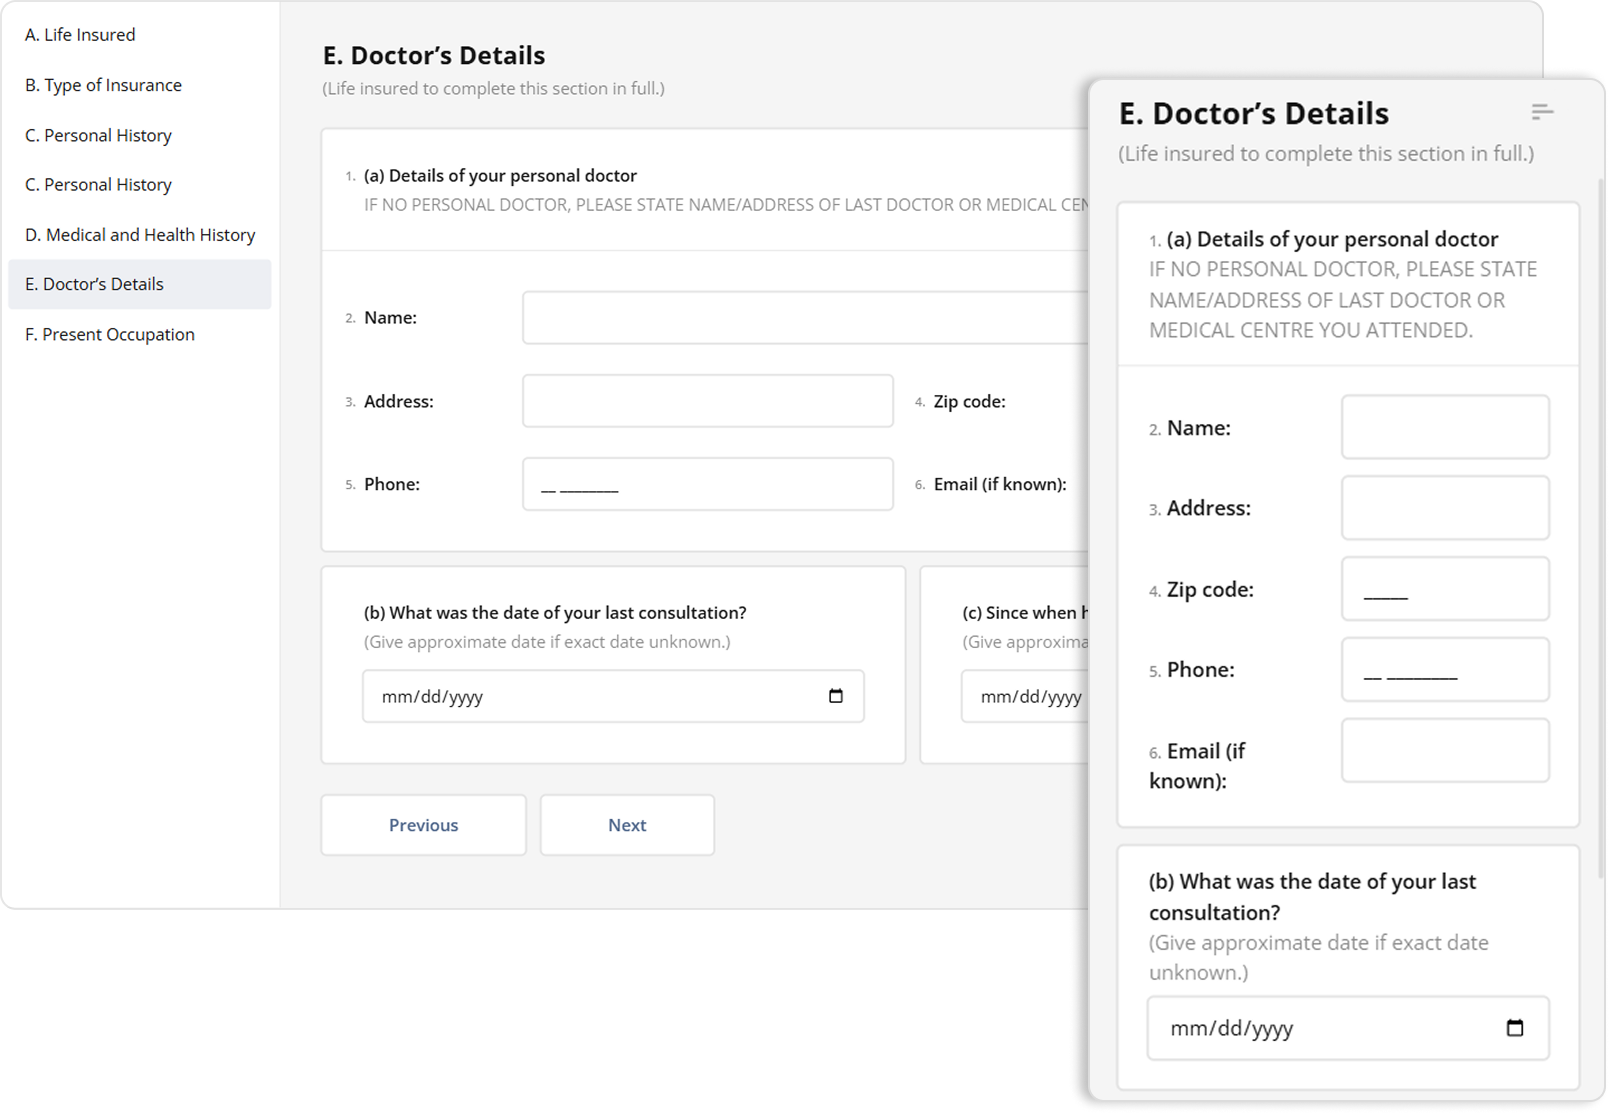Open the calendar picker for last consultation date
Viewport: 1610px width, 1114px height.
836,696
